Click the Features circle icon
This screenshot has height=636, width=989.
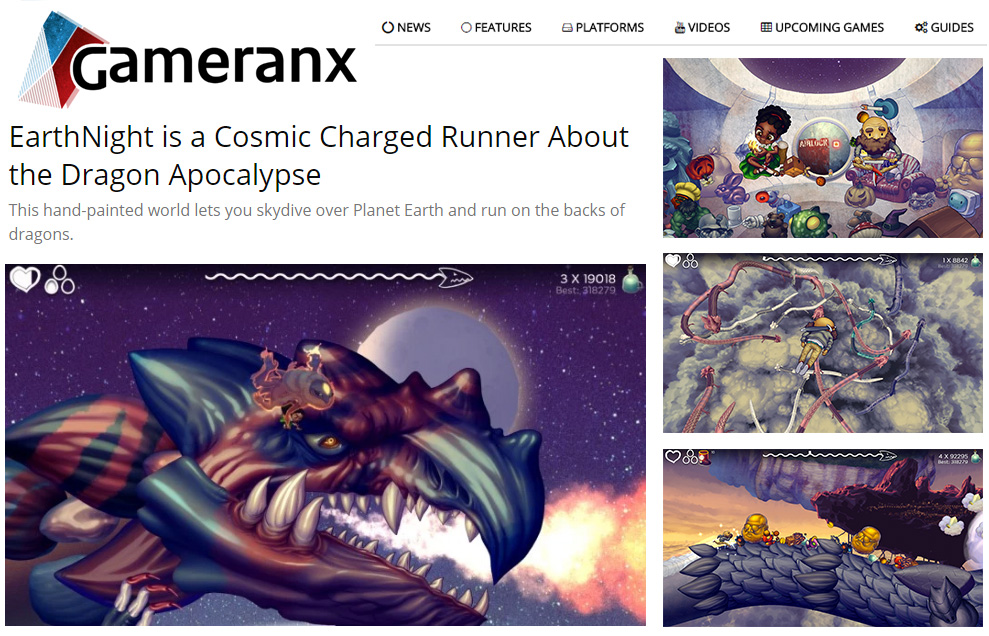466,27
